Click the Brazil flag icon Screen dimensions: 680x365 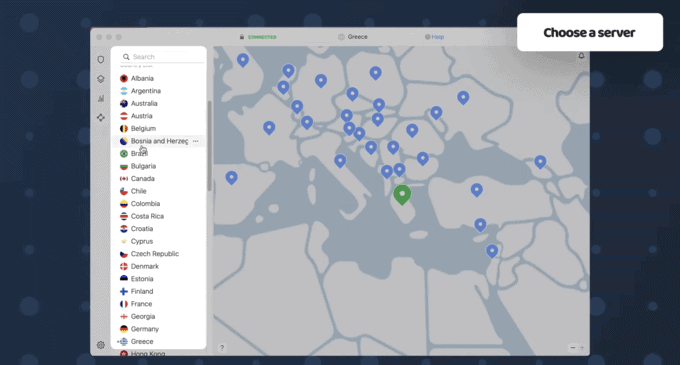[x=124, y=154]
